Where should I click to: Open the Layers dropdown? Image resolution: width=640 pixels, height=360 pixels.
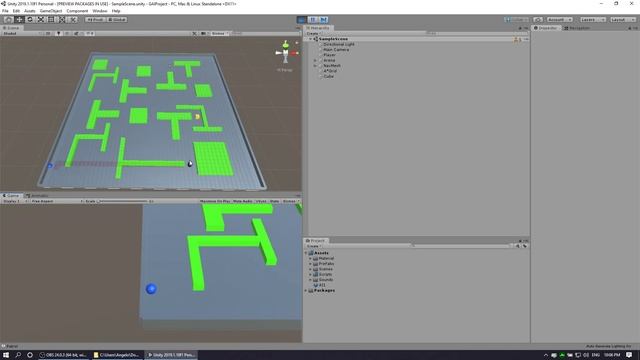[593, 20]
